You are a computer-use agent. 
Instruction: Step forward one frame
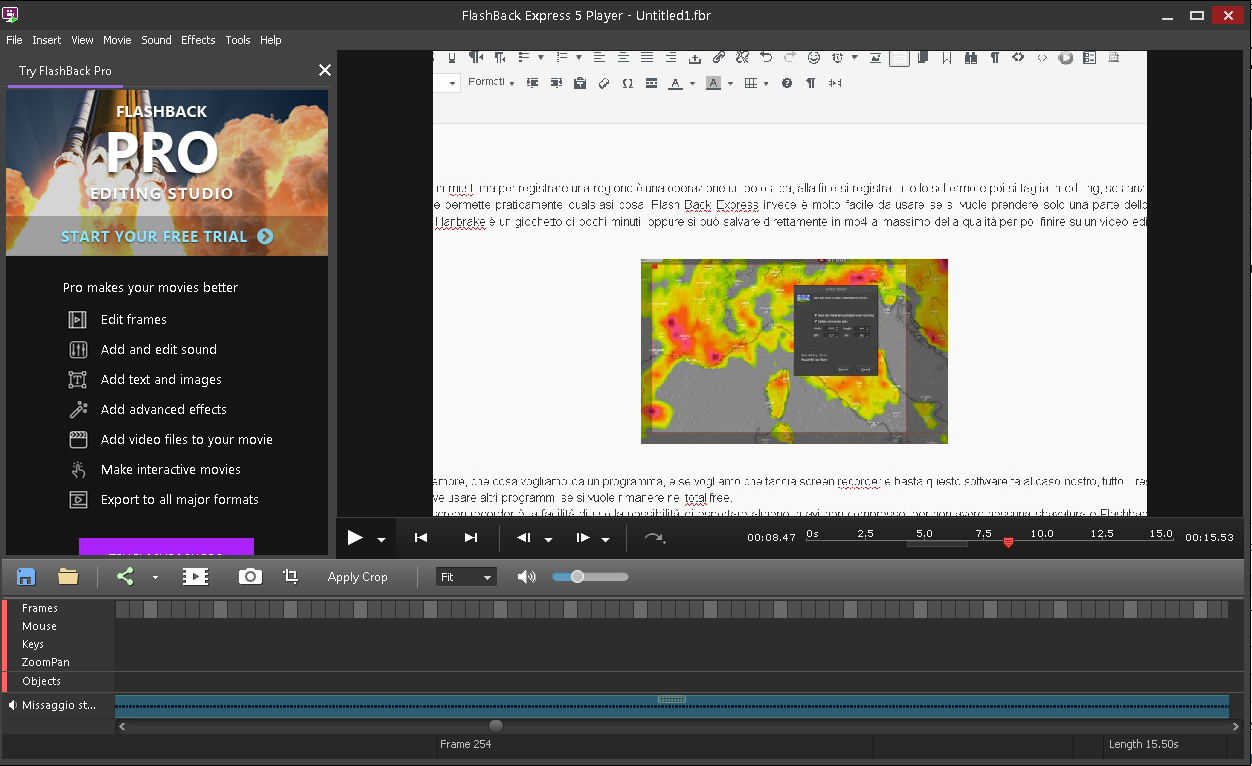tap(583, 538)
